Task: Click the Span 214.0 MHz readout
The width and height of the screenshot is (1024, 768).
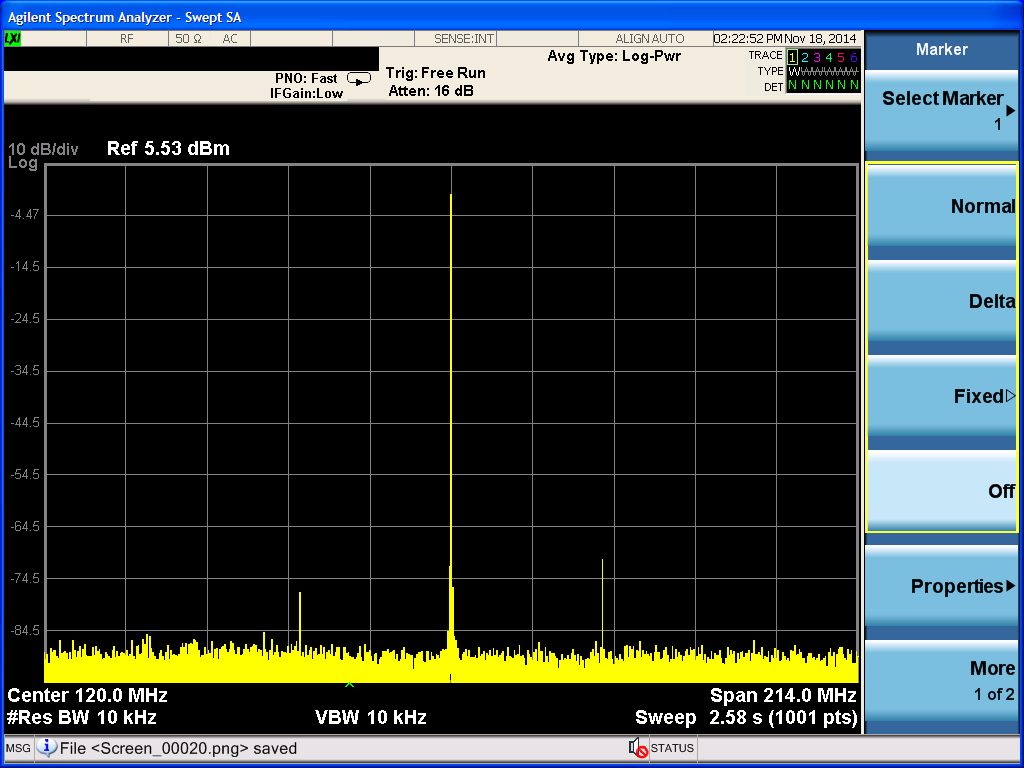Action: (x=783, y=695)
